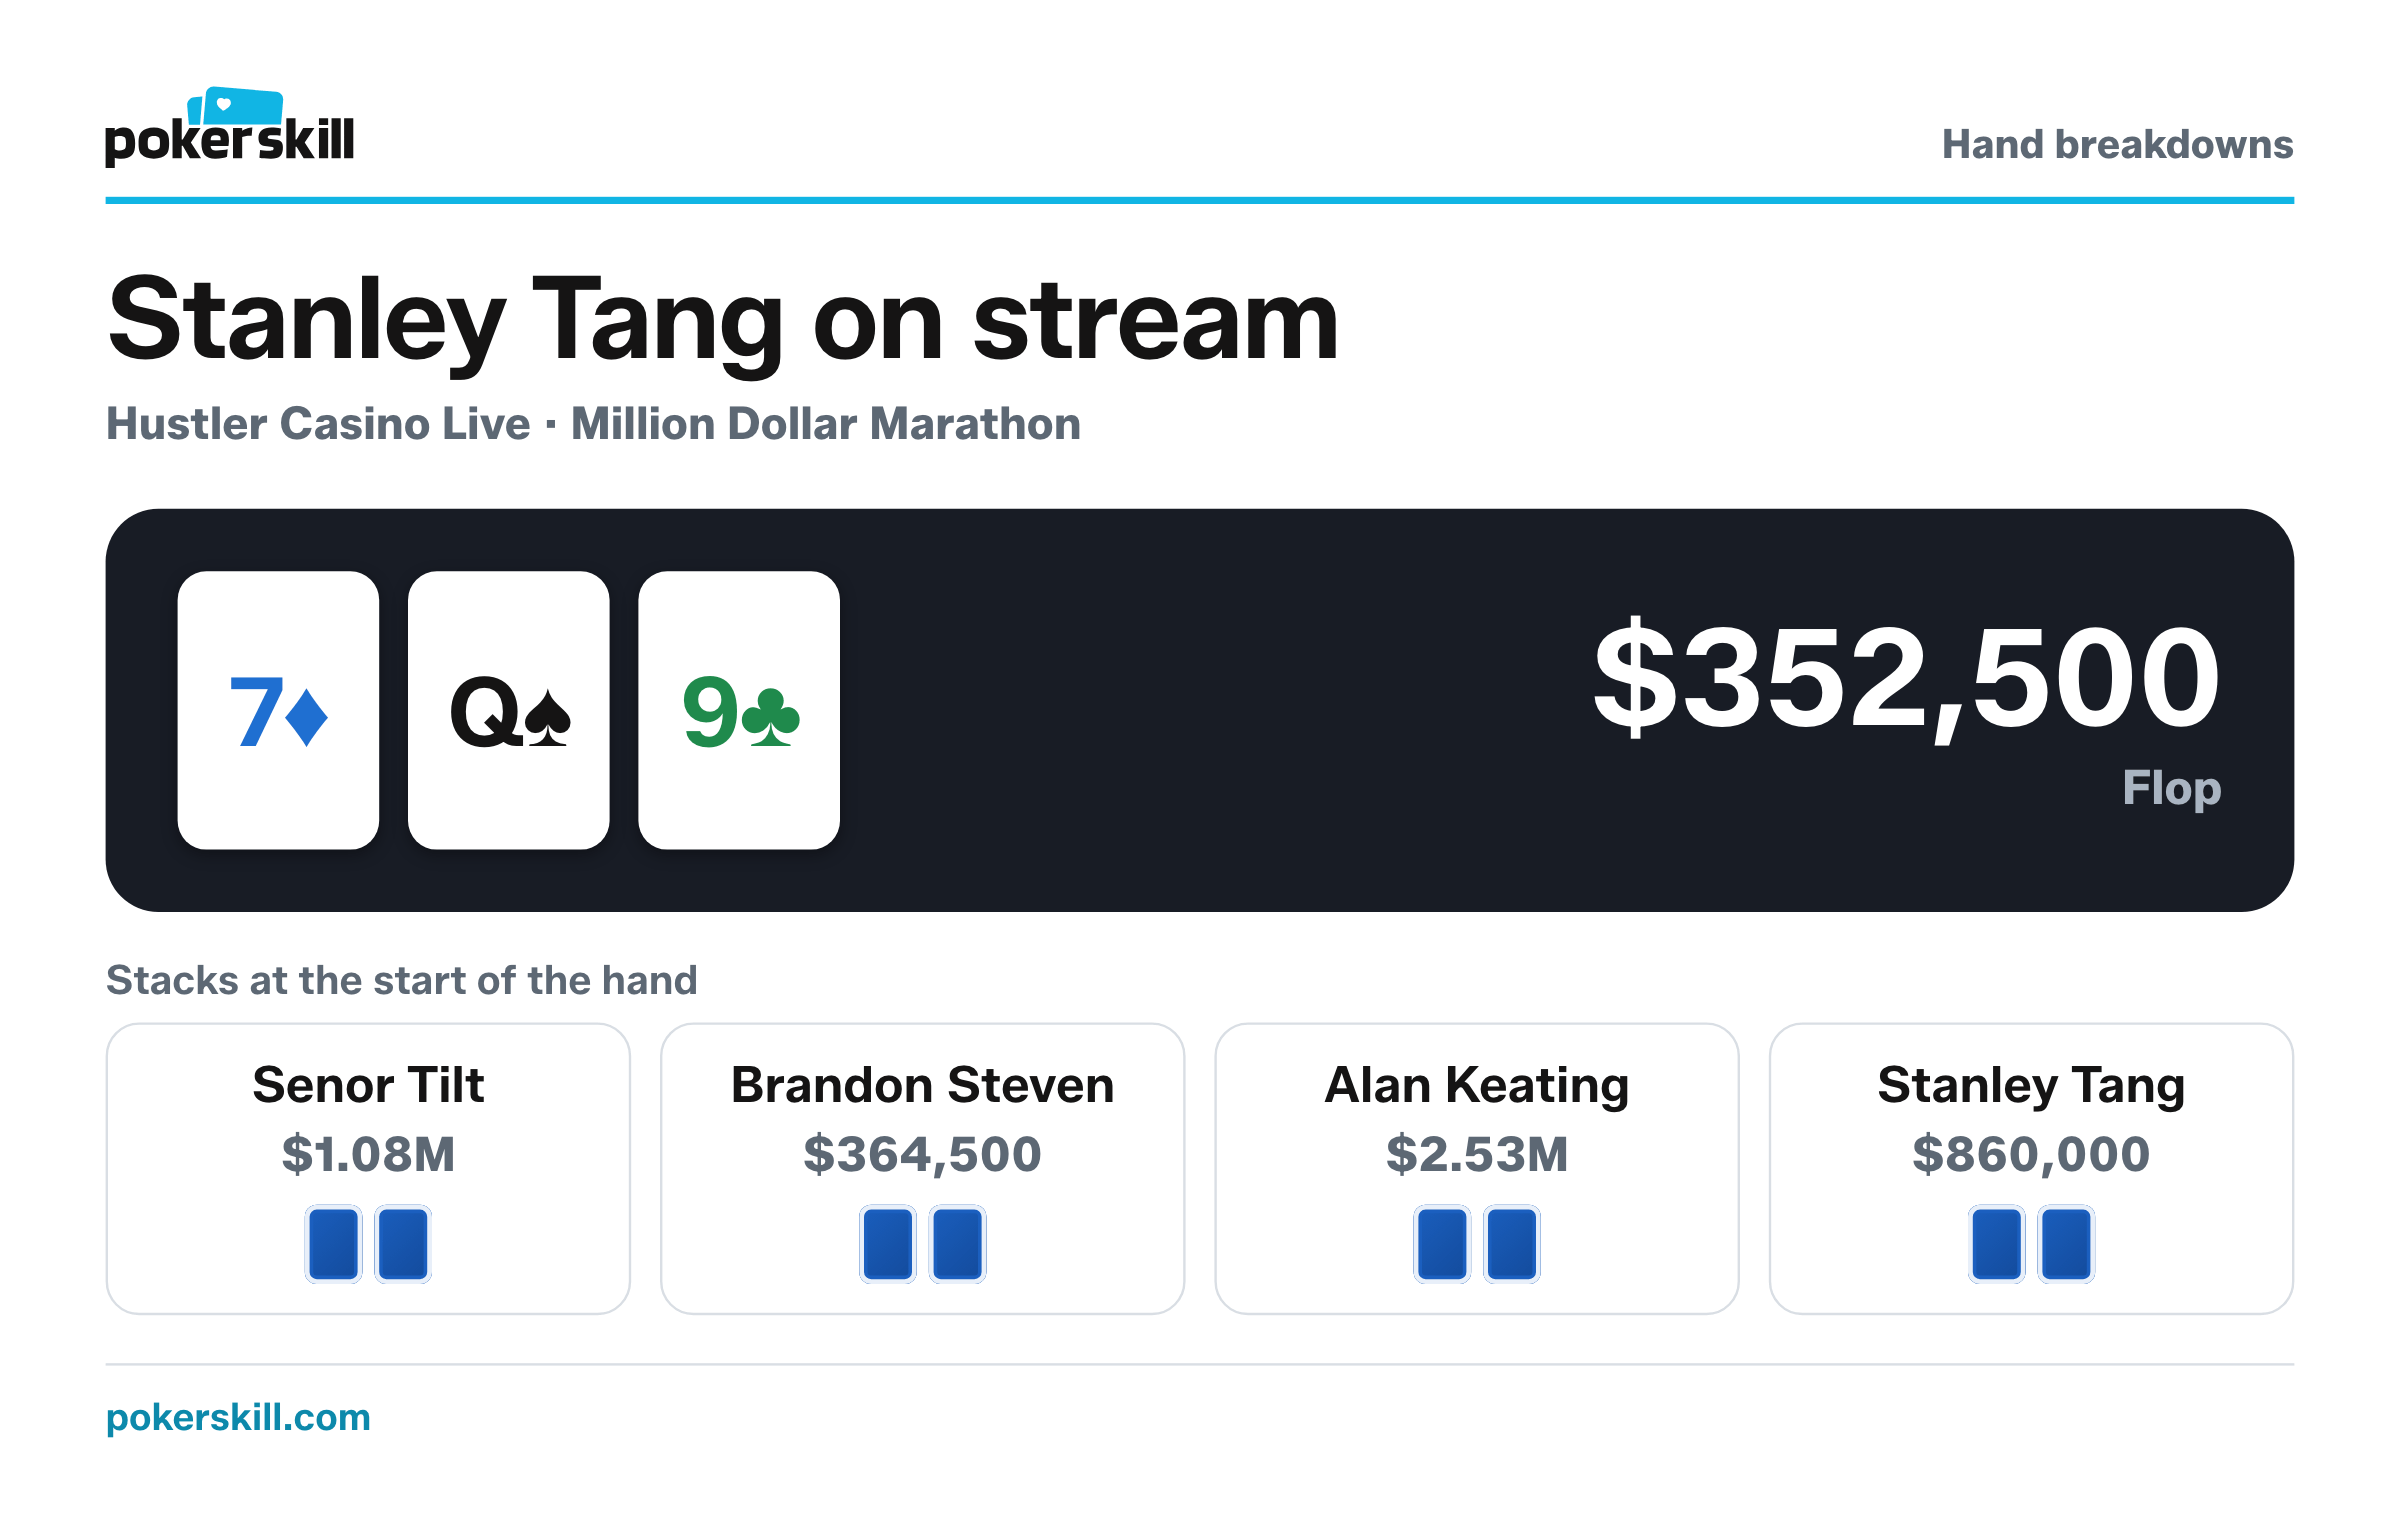Viewport: 2400px width, 1517px height.
Task: Click Stanley Tang's face-down hole cards
Action: [2031, 1243]
